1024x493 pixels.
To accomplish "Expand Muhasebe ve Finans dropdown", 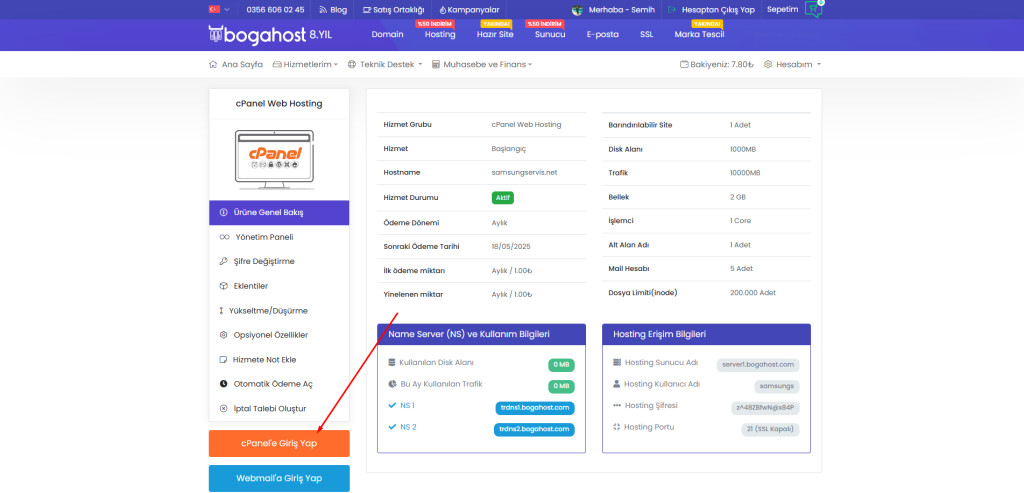I will tap(482, 65).
